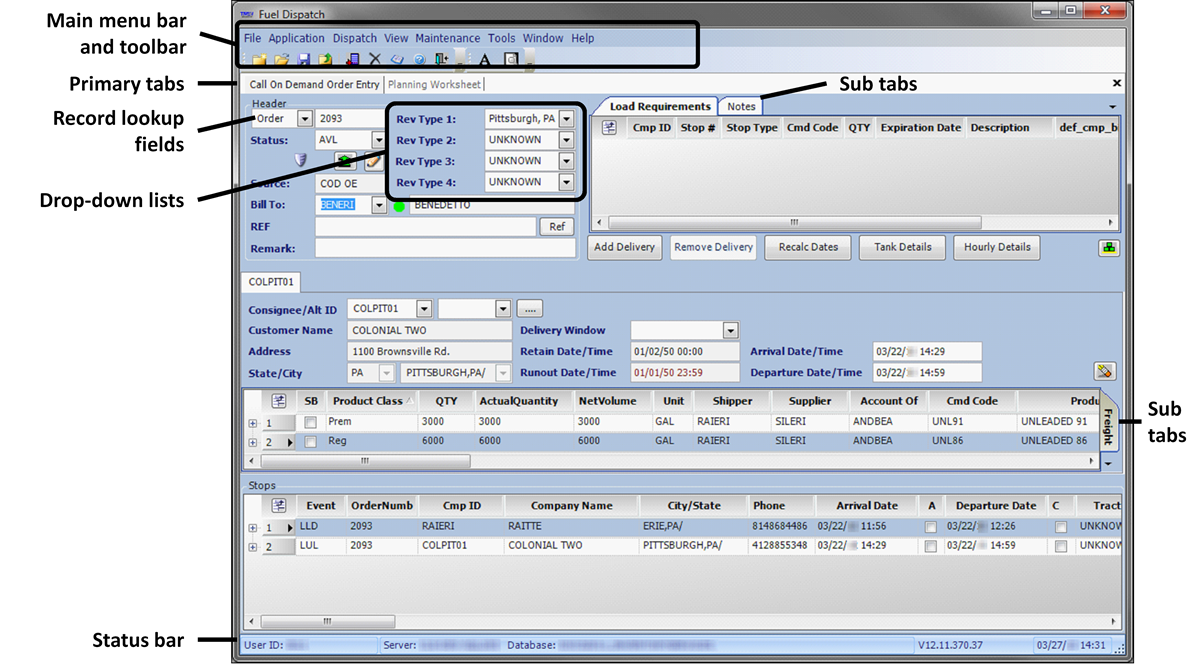Click the pencil edit icon right of Departure Date/Time
The image size is (1200, 666).
[x=1104, y=372]
